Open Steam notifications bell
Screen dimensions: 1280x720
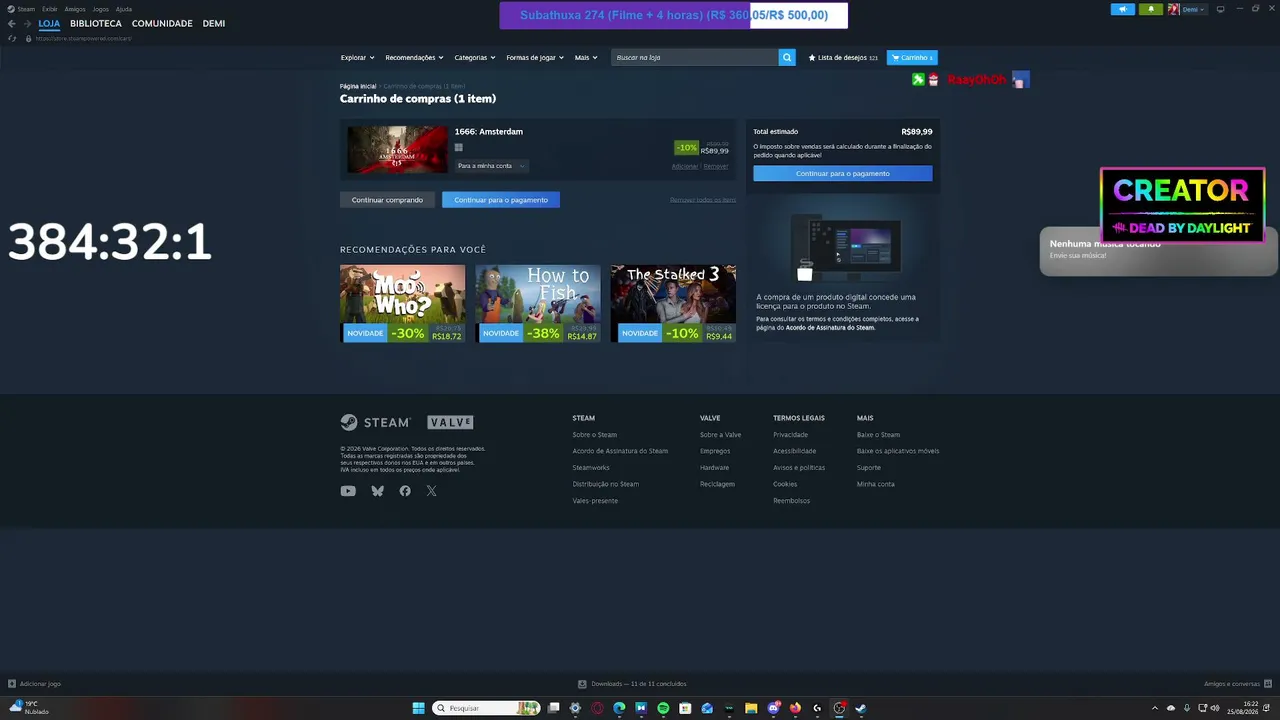point(1150,9)
